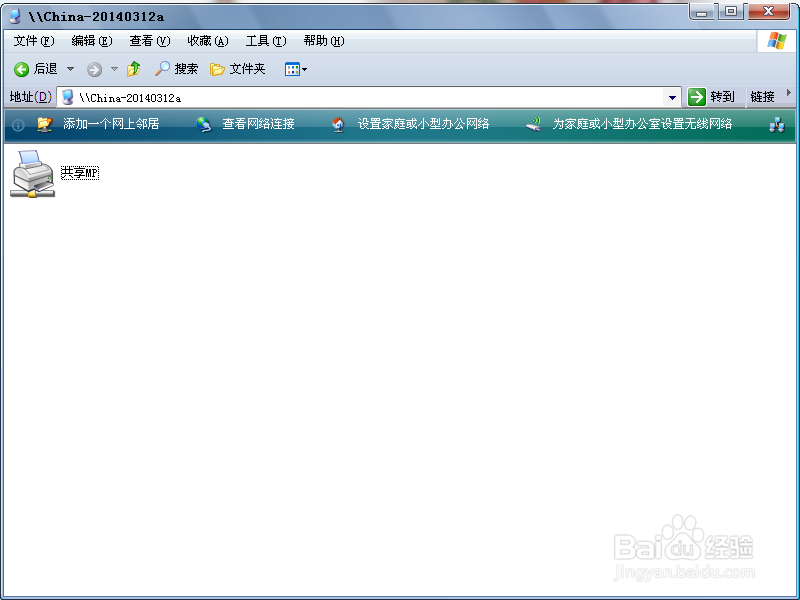
Task: Open the 收藏(A) menu
Action: pos(208,41)
